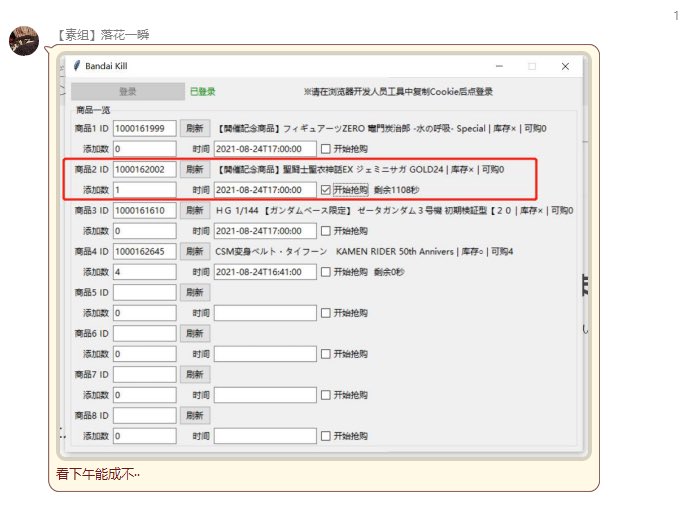The height and width of the screenshot is (506, 680).
Task: Uncheck 开始抢购 for 商品2
Action: [x=325, y=190]
